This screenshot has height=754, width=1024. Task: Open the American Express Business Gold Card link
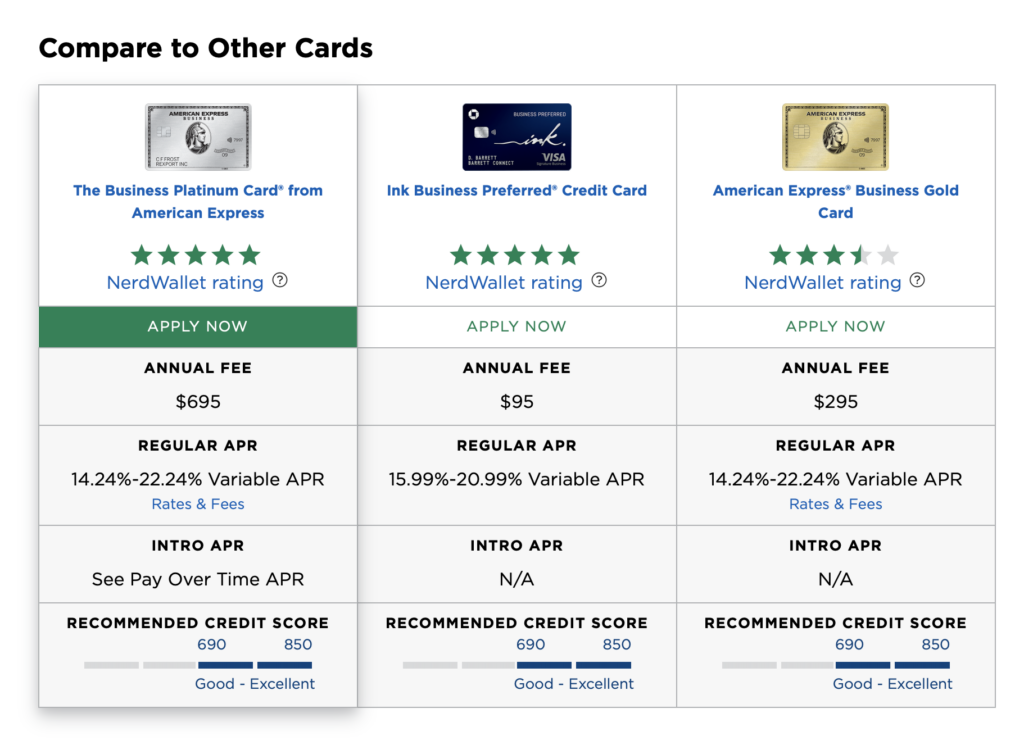pos(835,201)
